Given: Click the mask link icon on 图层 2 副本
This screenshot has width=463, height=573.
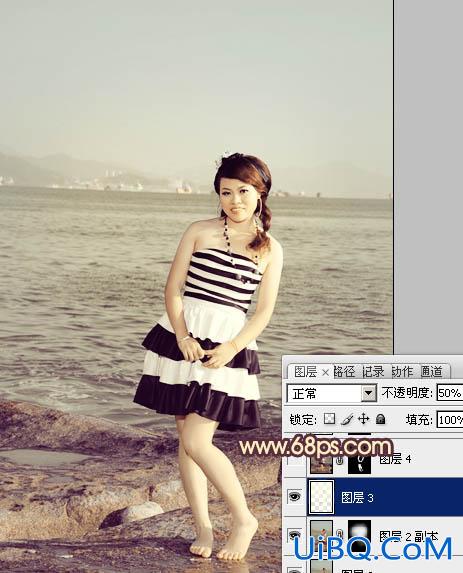Looking at the screenshot, I should [x=340, y=534].
